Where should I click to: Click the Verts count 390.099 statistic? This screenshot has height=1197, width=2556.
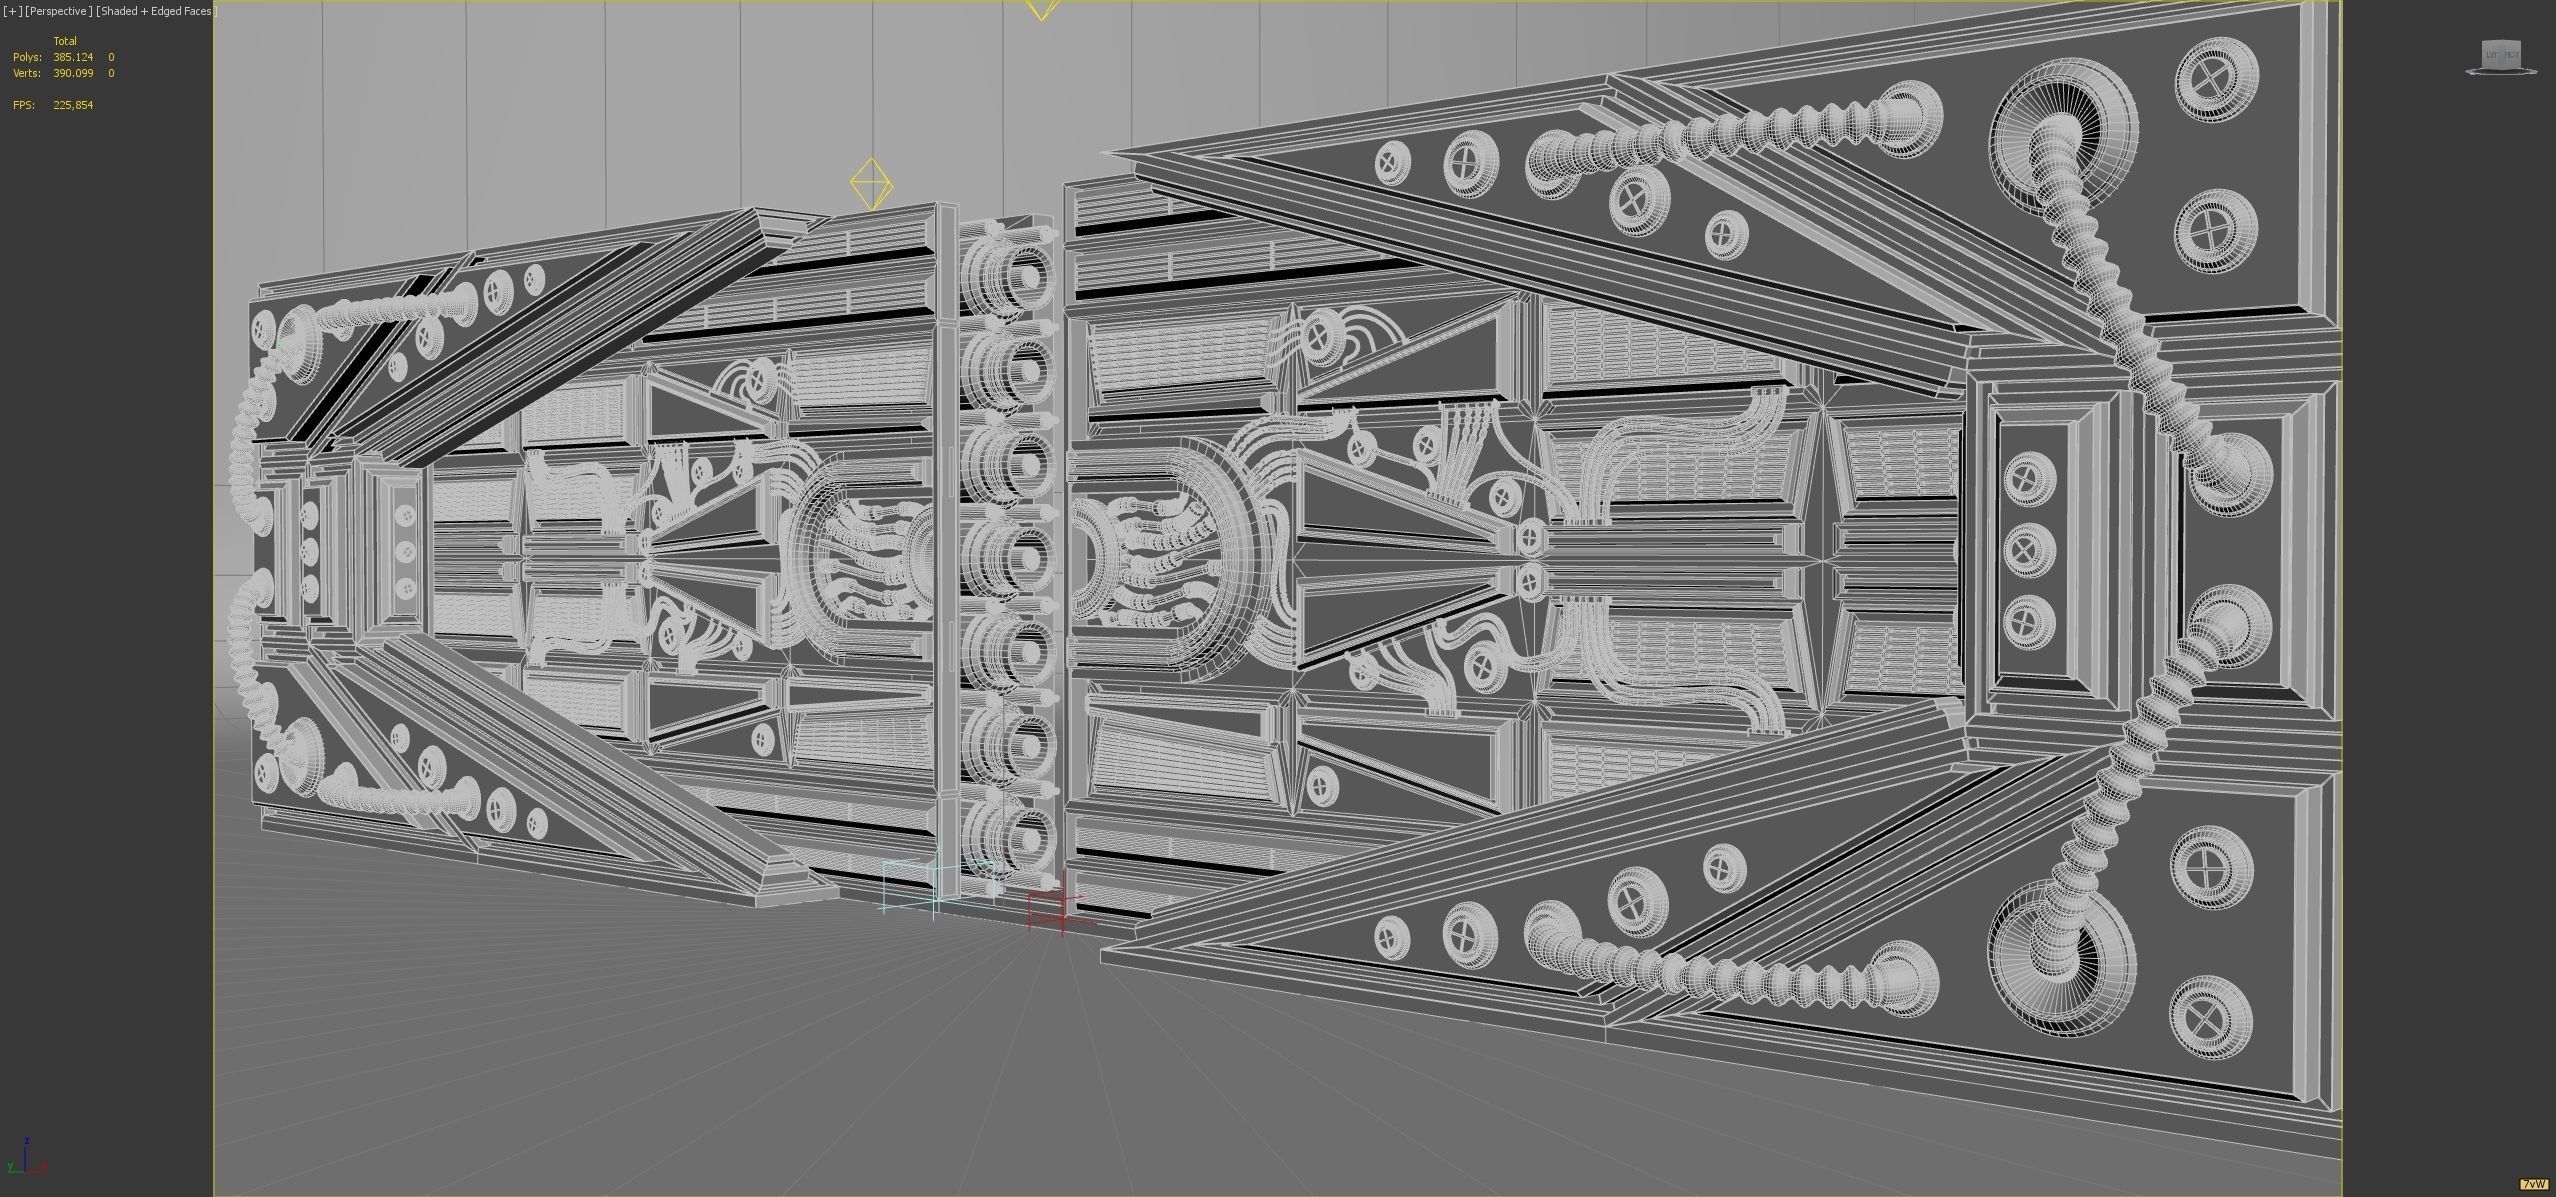coord(73,73)
